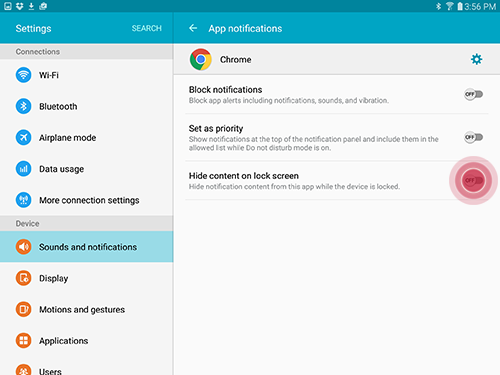Click Block app alerts description text
Viewport: 500px width, 375px height.
289,100
